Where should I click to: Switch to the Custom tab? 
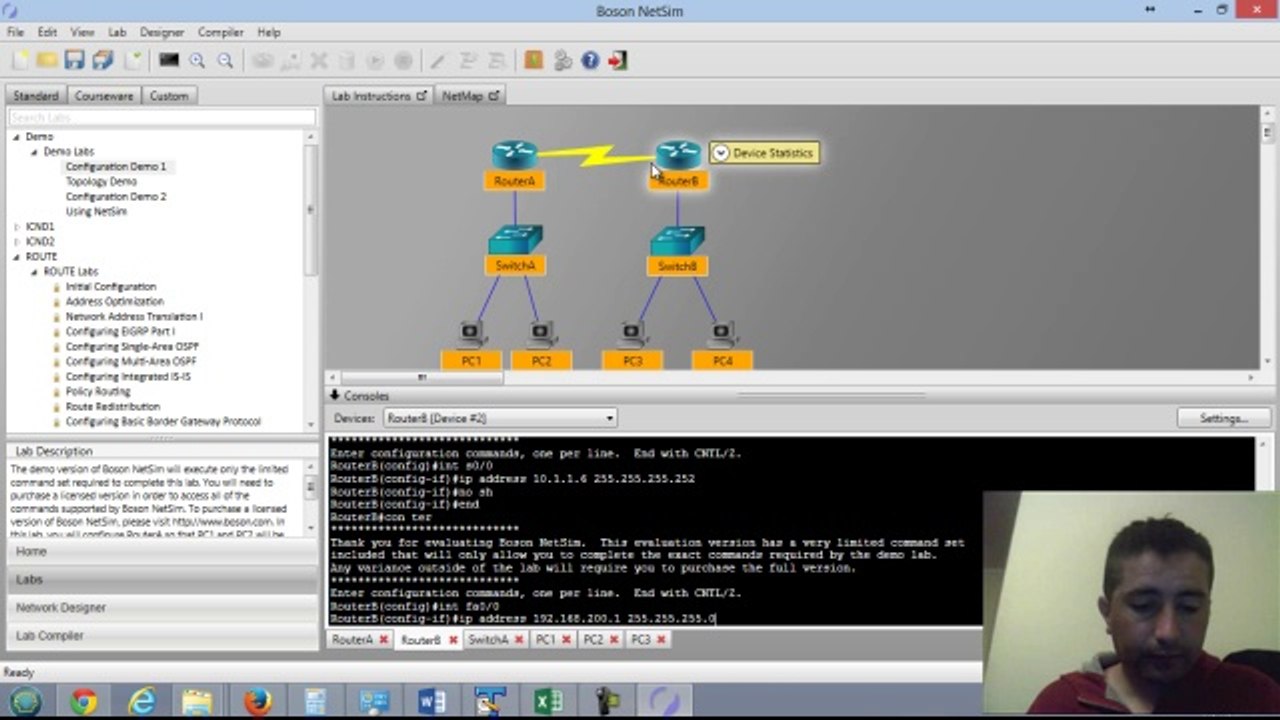(x=169, y=96)
